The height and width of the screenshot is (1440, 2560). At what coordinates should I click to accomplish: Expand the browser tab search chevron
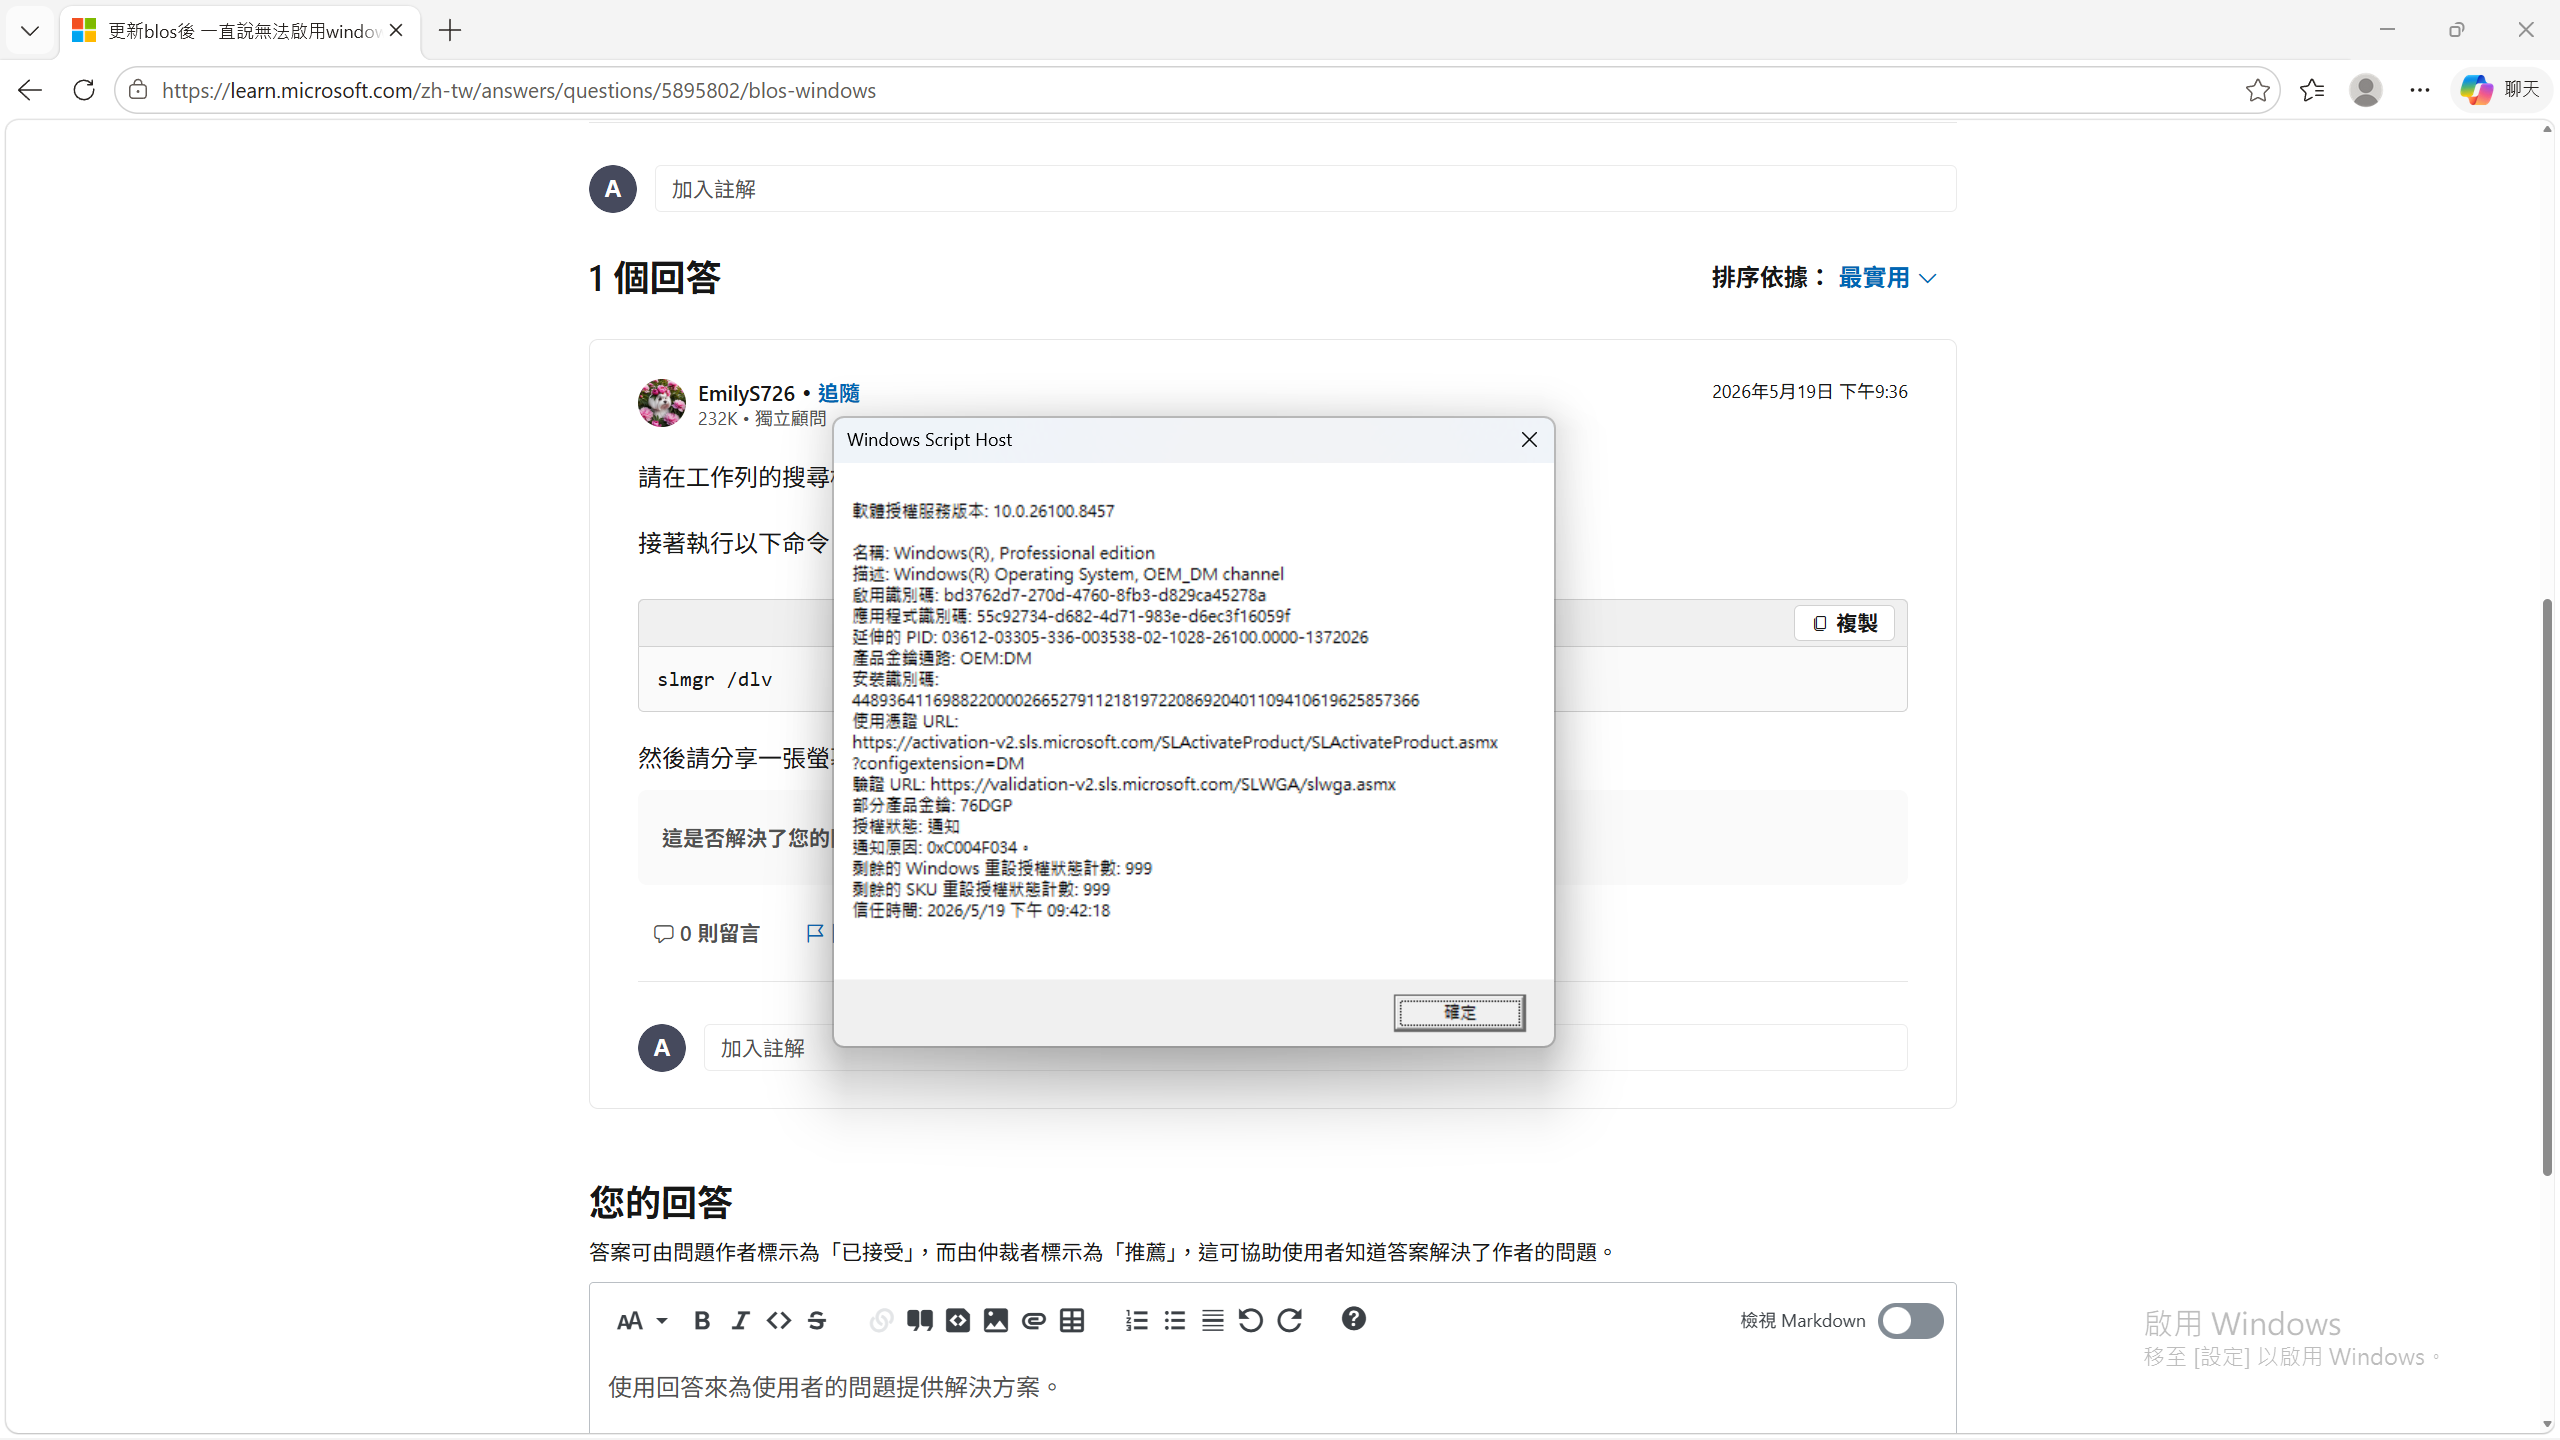click(x=30, y=30)
